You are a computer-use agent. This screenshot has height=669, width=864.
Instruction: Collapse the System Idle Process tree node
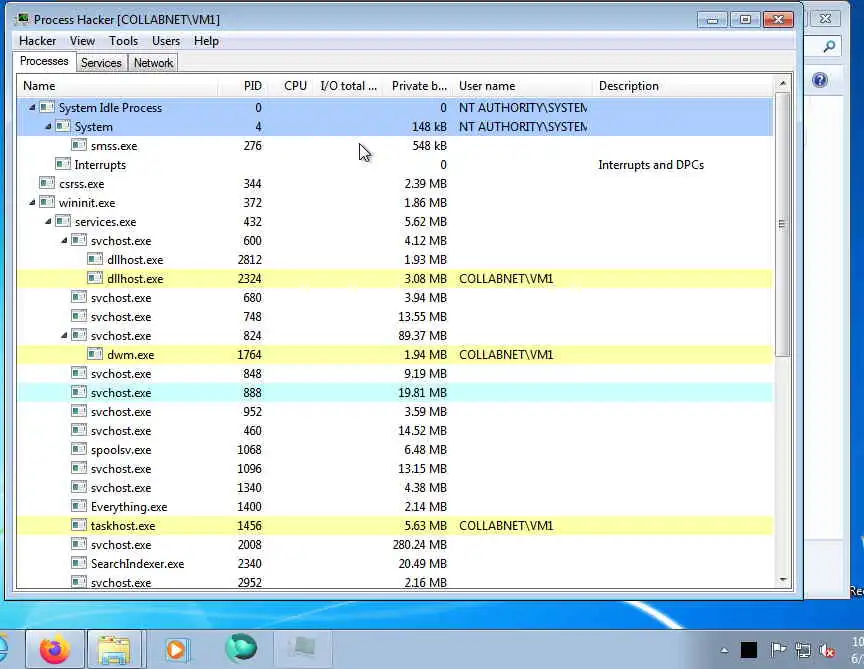point(32,107)
